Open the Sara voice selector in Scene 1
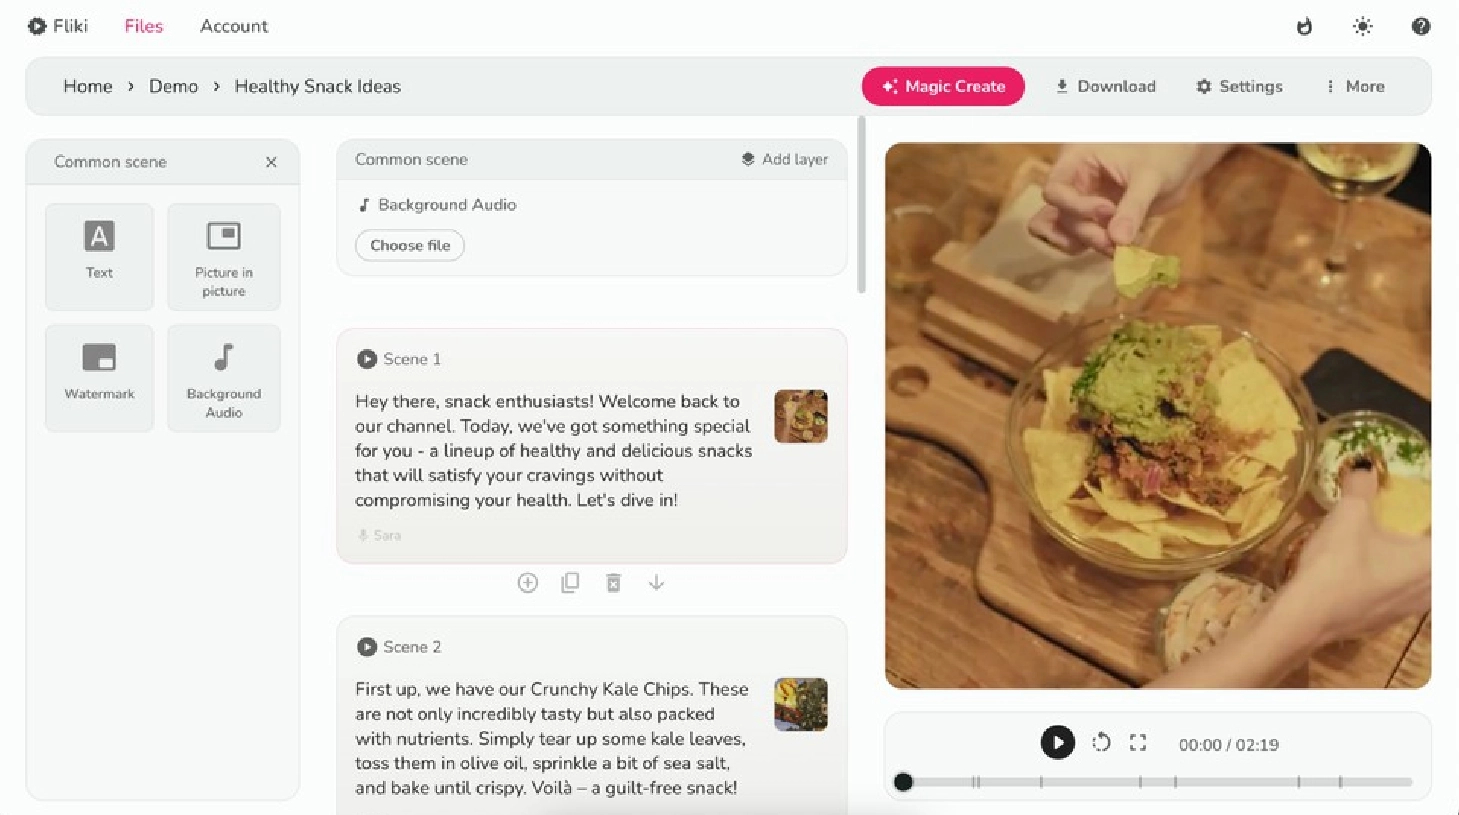Screen dimensions: 1459x815 [x=380, y=535]
